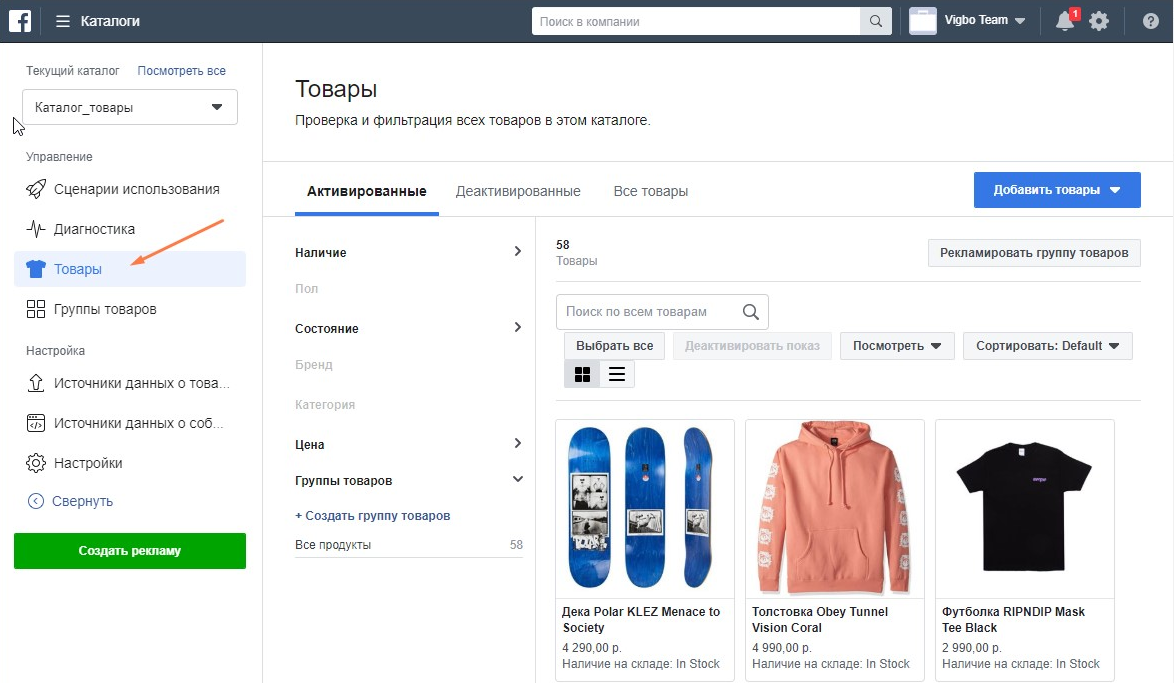Click the Поиск в компании search field

(x=696, y=21)
